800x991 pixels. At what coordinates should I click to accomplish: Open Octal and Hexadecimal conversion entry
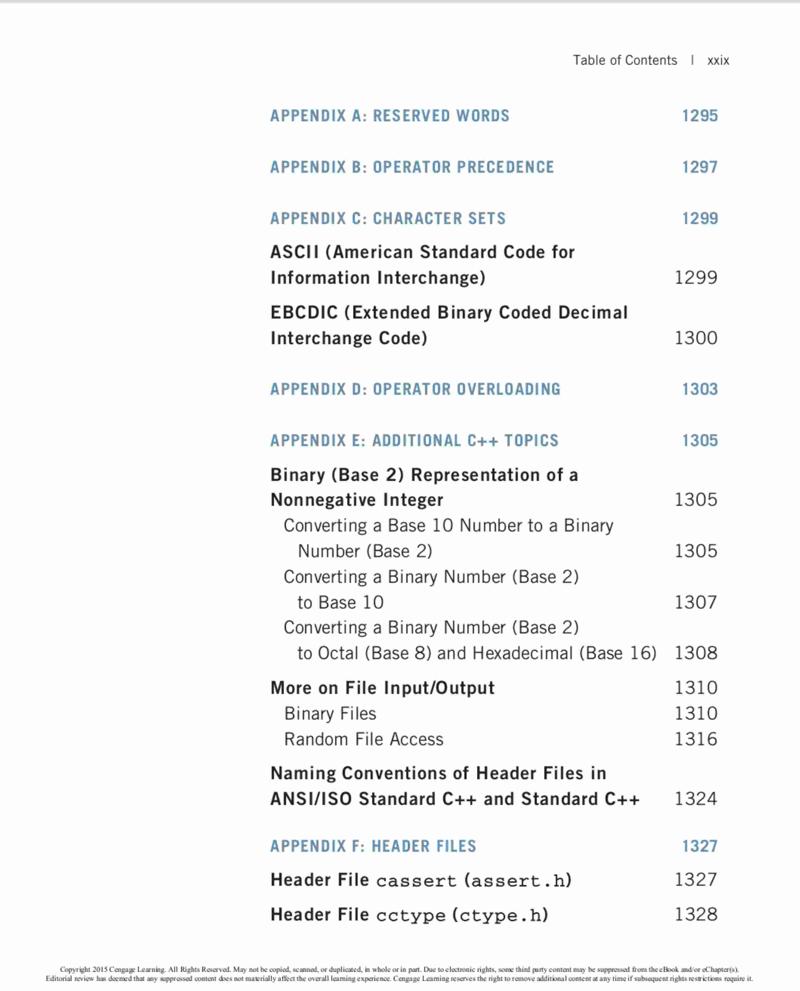click(470, 640)
